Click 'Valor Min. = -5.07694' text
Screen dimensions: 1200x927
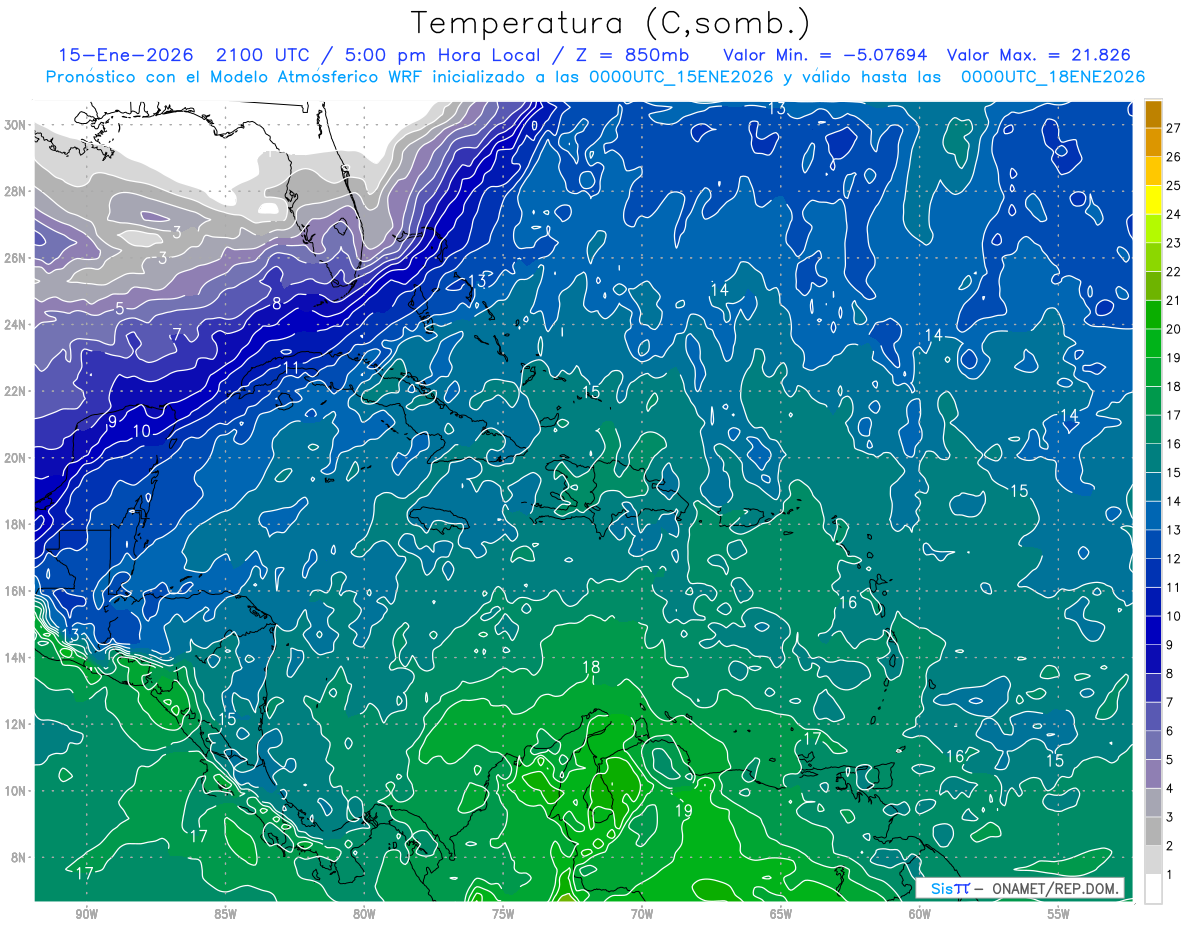[x=825, y=55]
